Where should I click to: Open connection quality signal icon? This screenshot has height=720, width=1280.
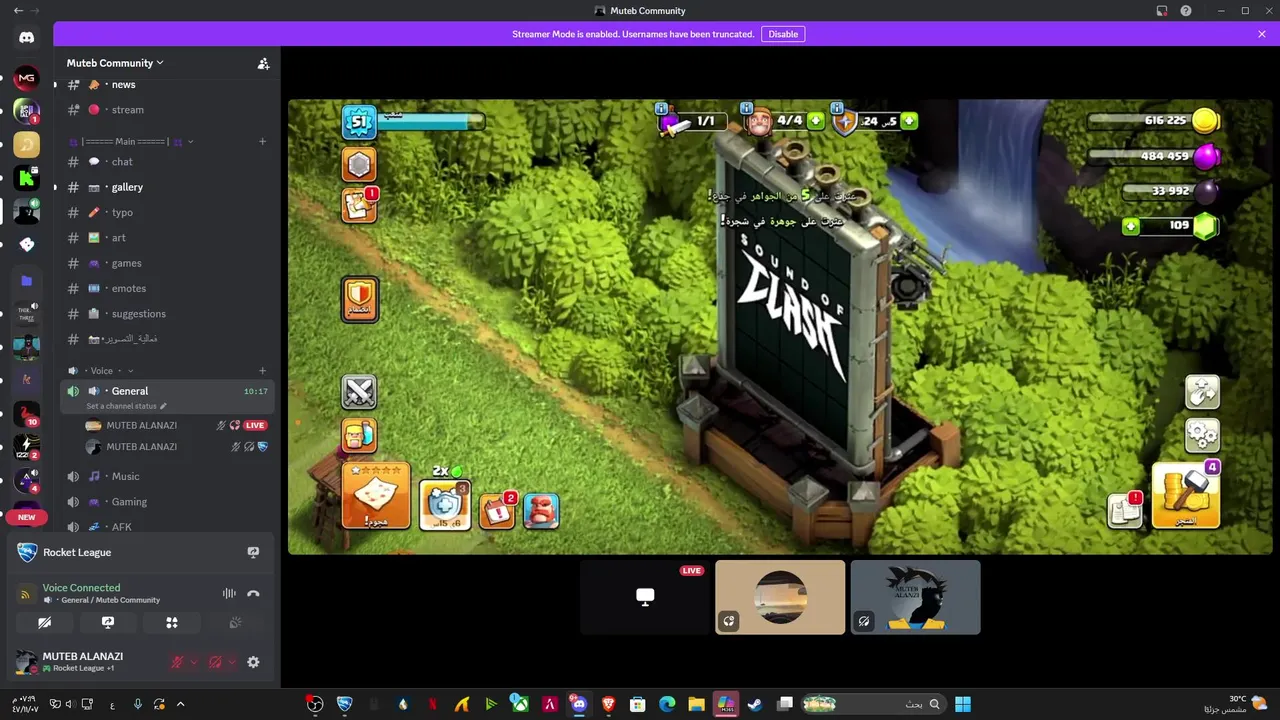tap(27, 594)
